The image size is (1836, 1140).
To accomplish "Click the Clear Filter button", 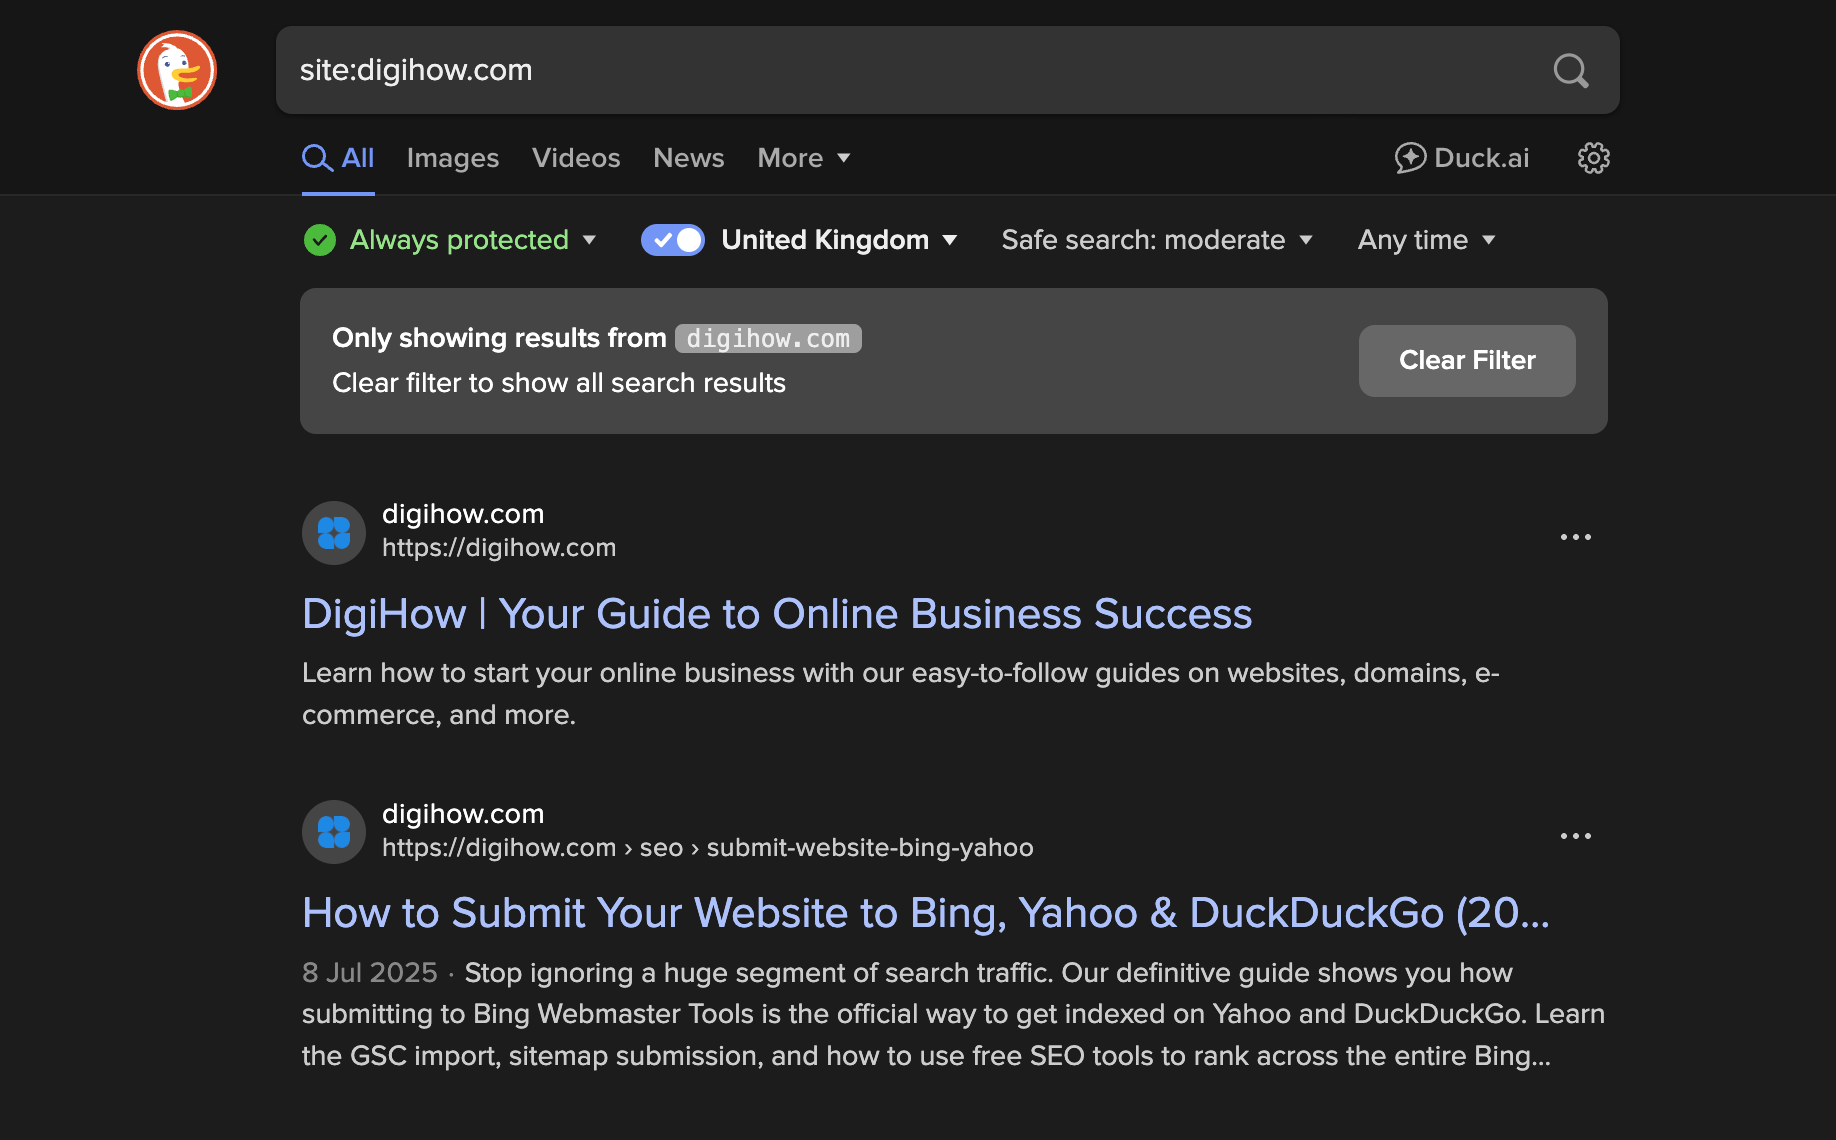I will [x=1466, y=361].
